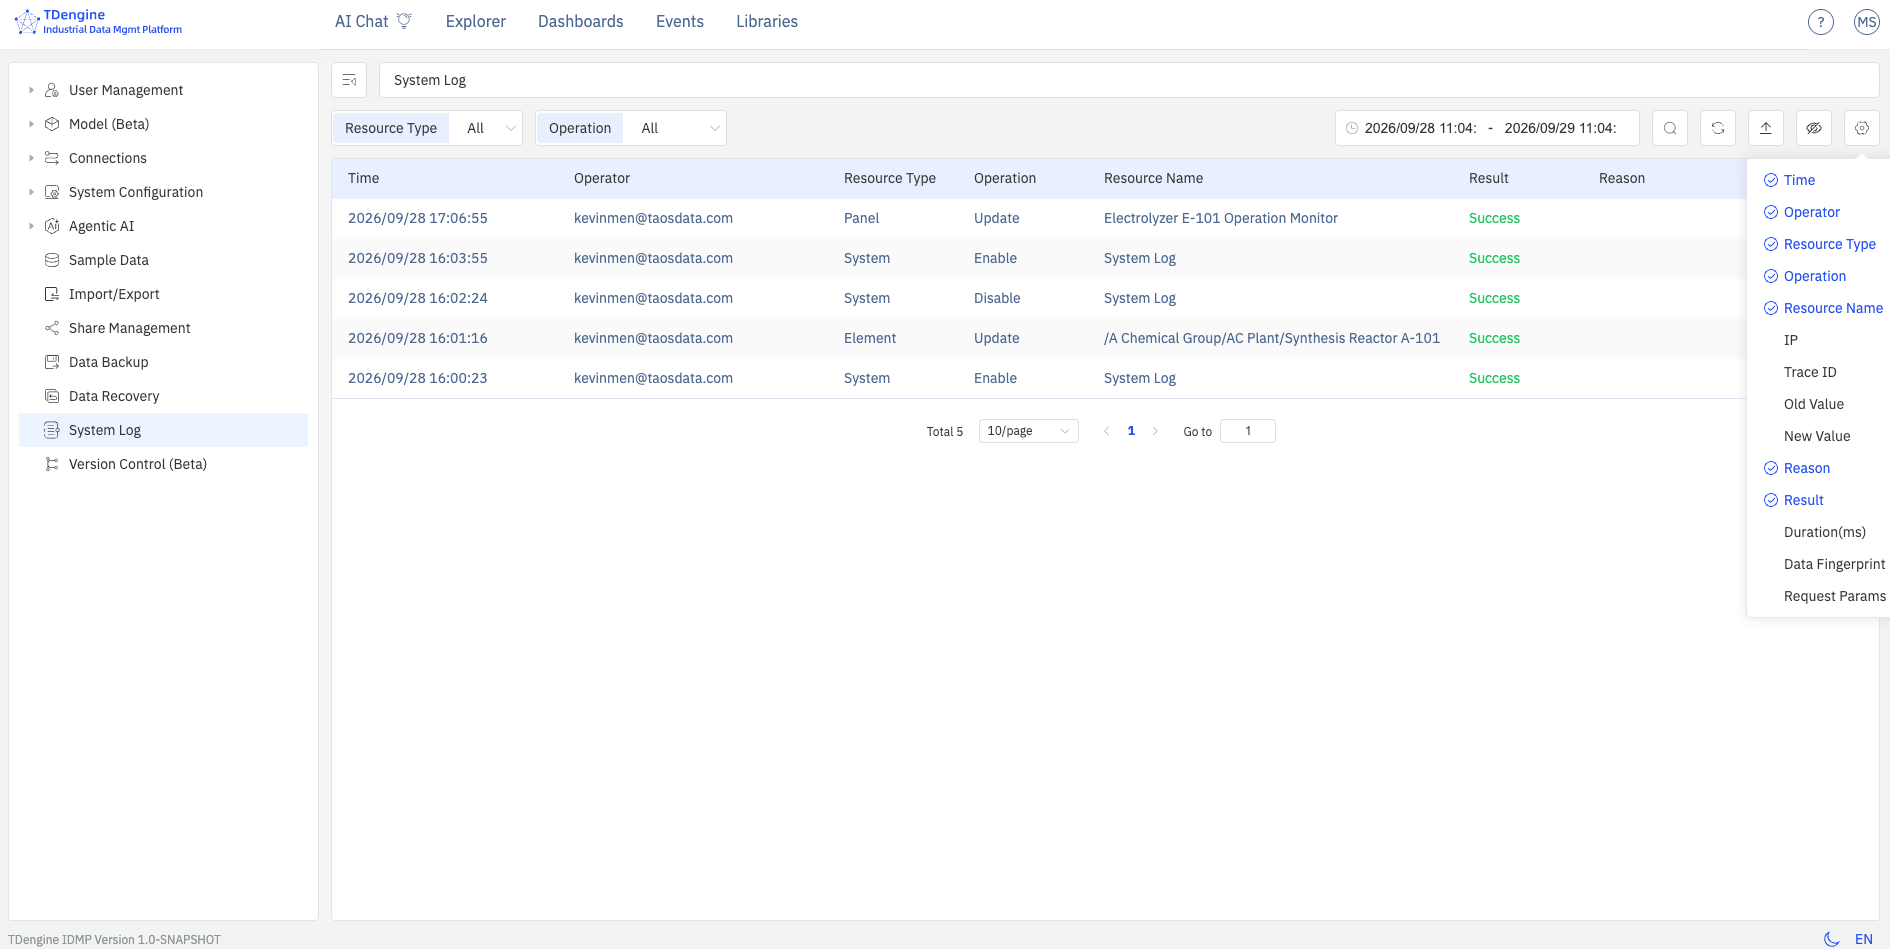
Task: Switch language via EN button
Action: pyautogui.click(x=1864, y=939)
